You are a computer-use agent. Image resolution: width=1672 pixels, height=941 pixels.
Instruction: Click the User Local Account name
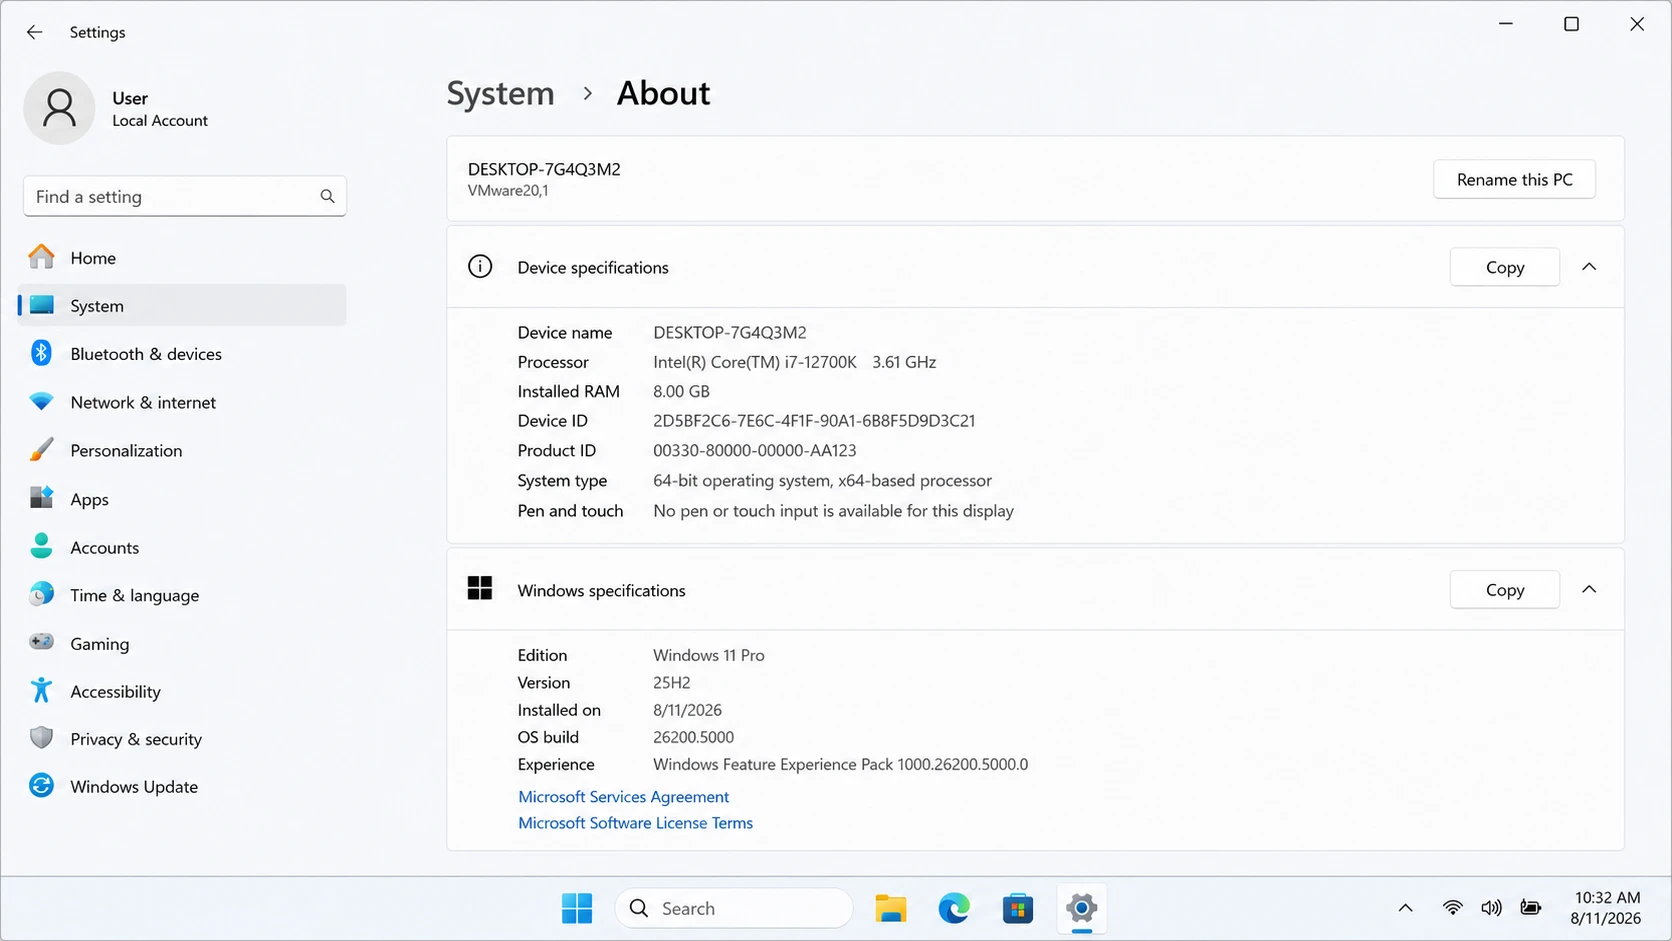[160, 108]
